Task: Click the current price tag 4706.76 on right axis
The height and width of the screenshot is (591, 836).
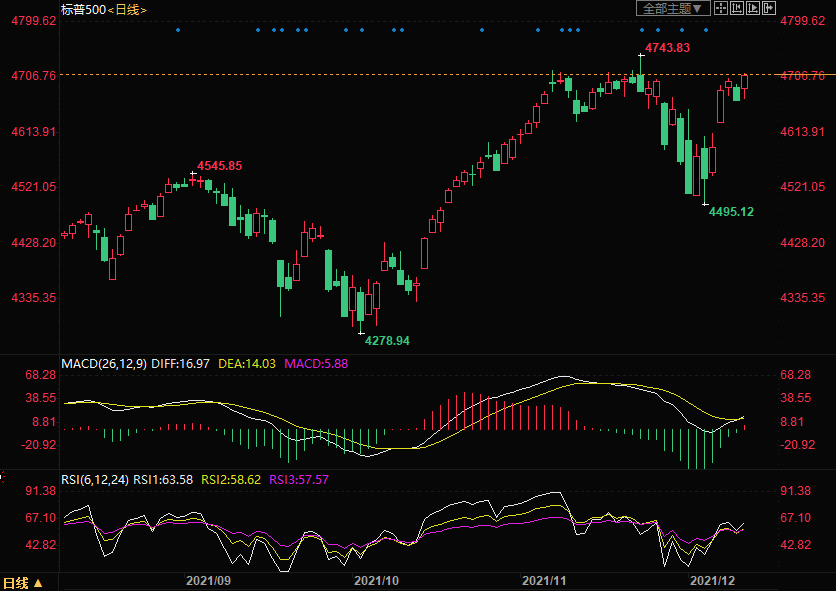Action: 804,75
